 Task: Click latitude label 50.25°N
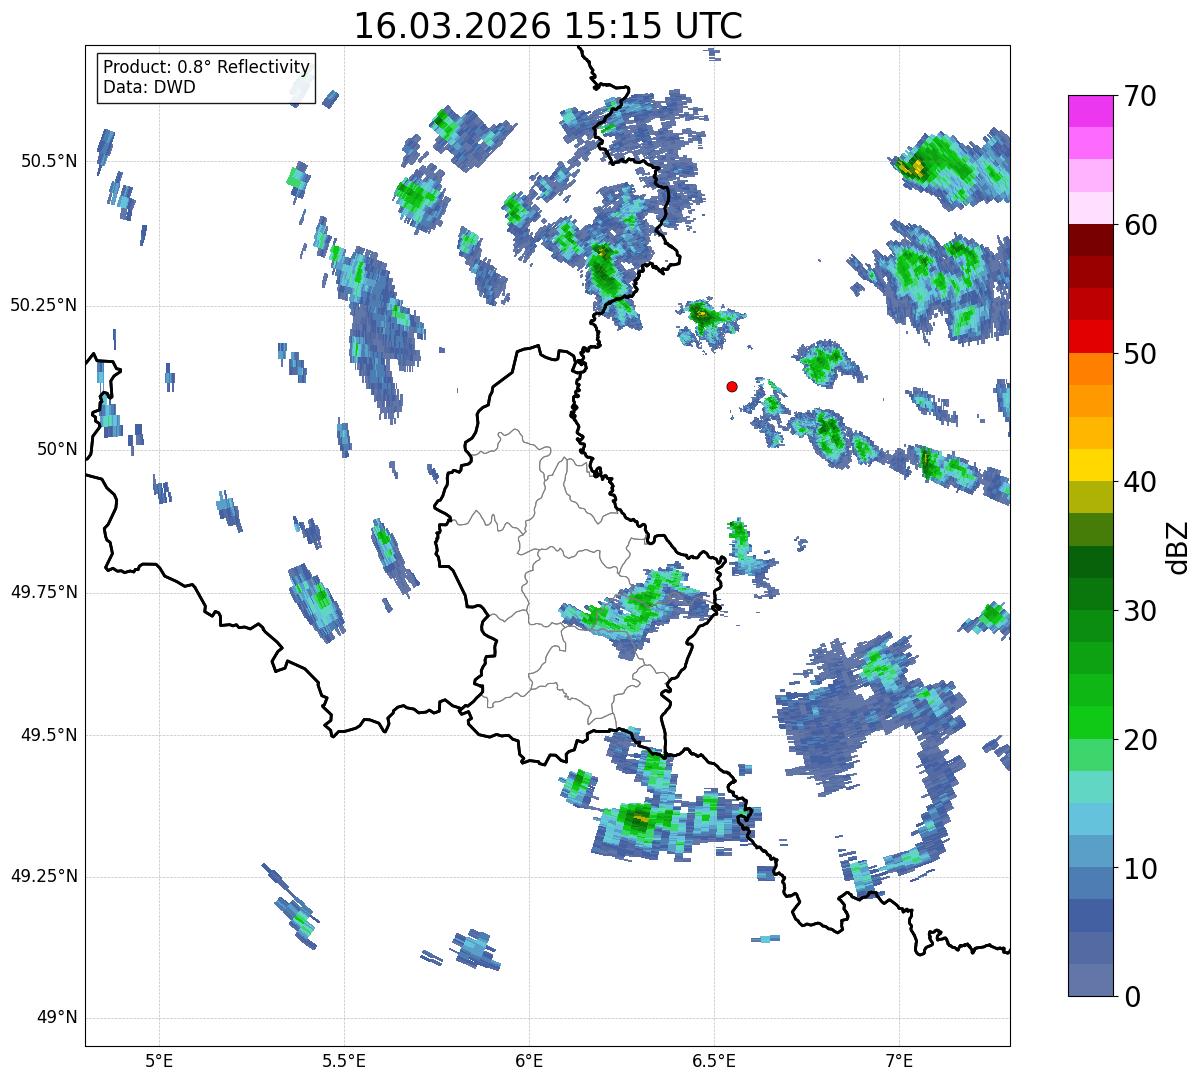point(43,305)
